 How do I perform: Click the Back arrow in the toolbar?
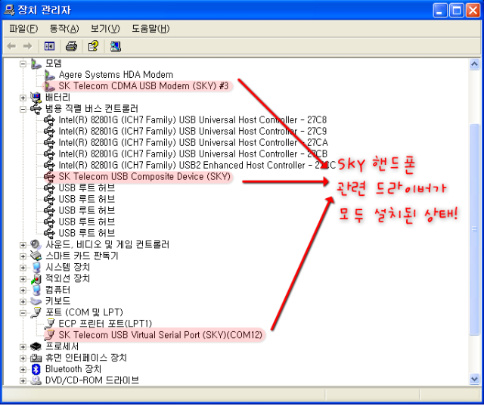pos(12,46)
